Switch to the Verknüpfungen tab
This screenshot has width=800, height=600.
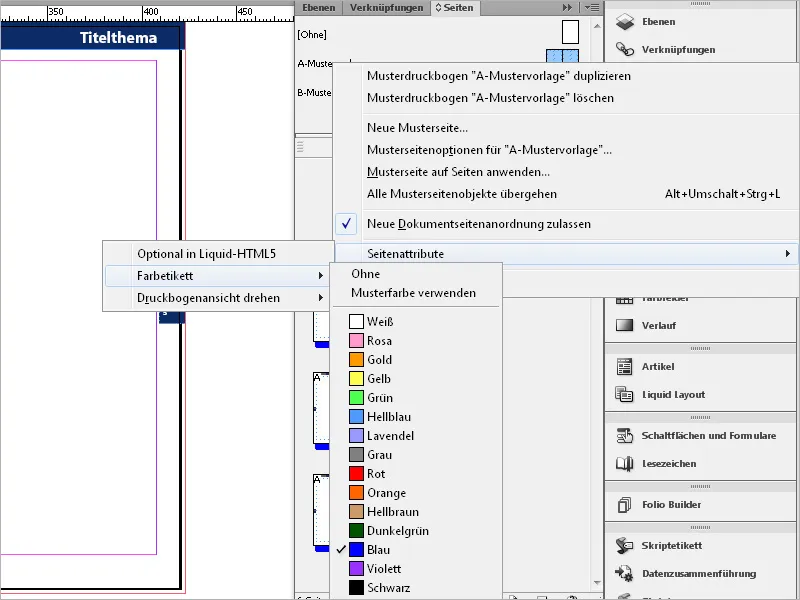tap(386, 8)
